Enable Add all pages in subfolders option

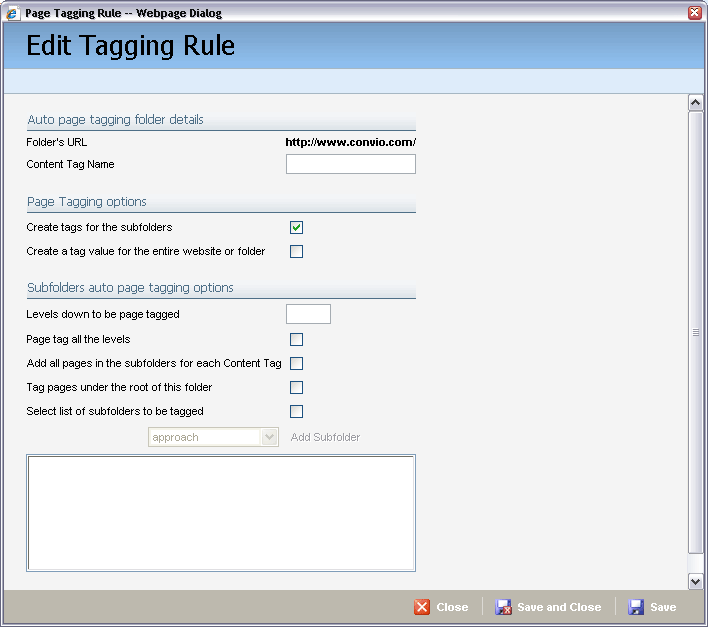click(x=296, y=364)
